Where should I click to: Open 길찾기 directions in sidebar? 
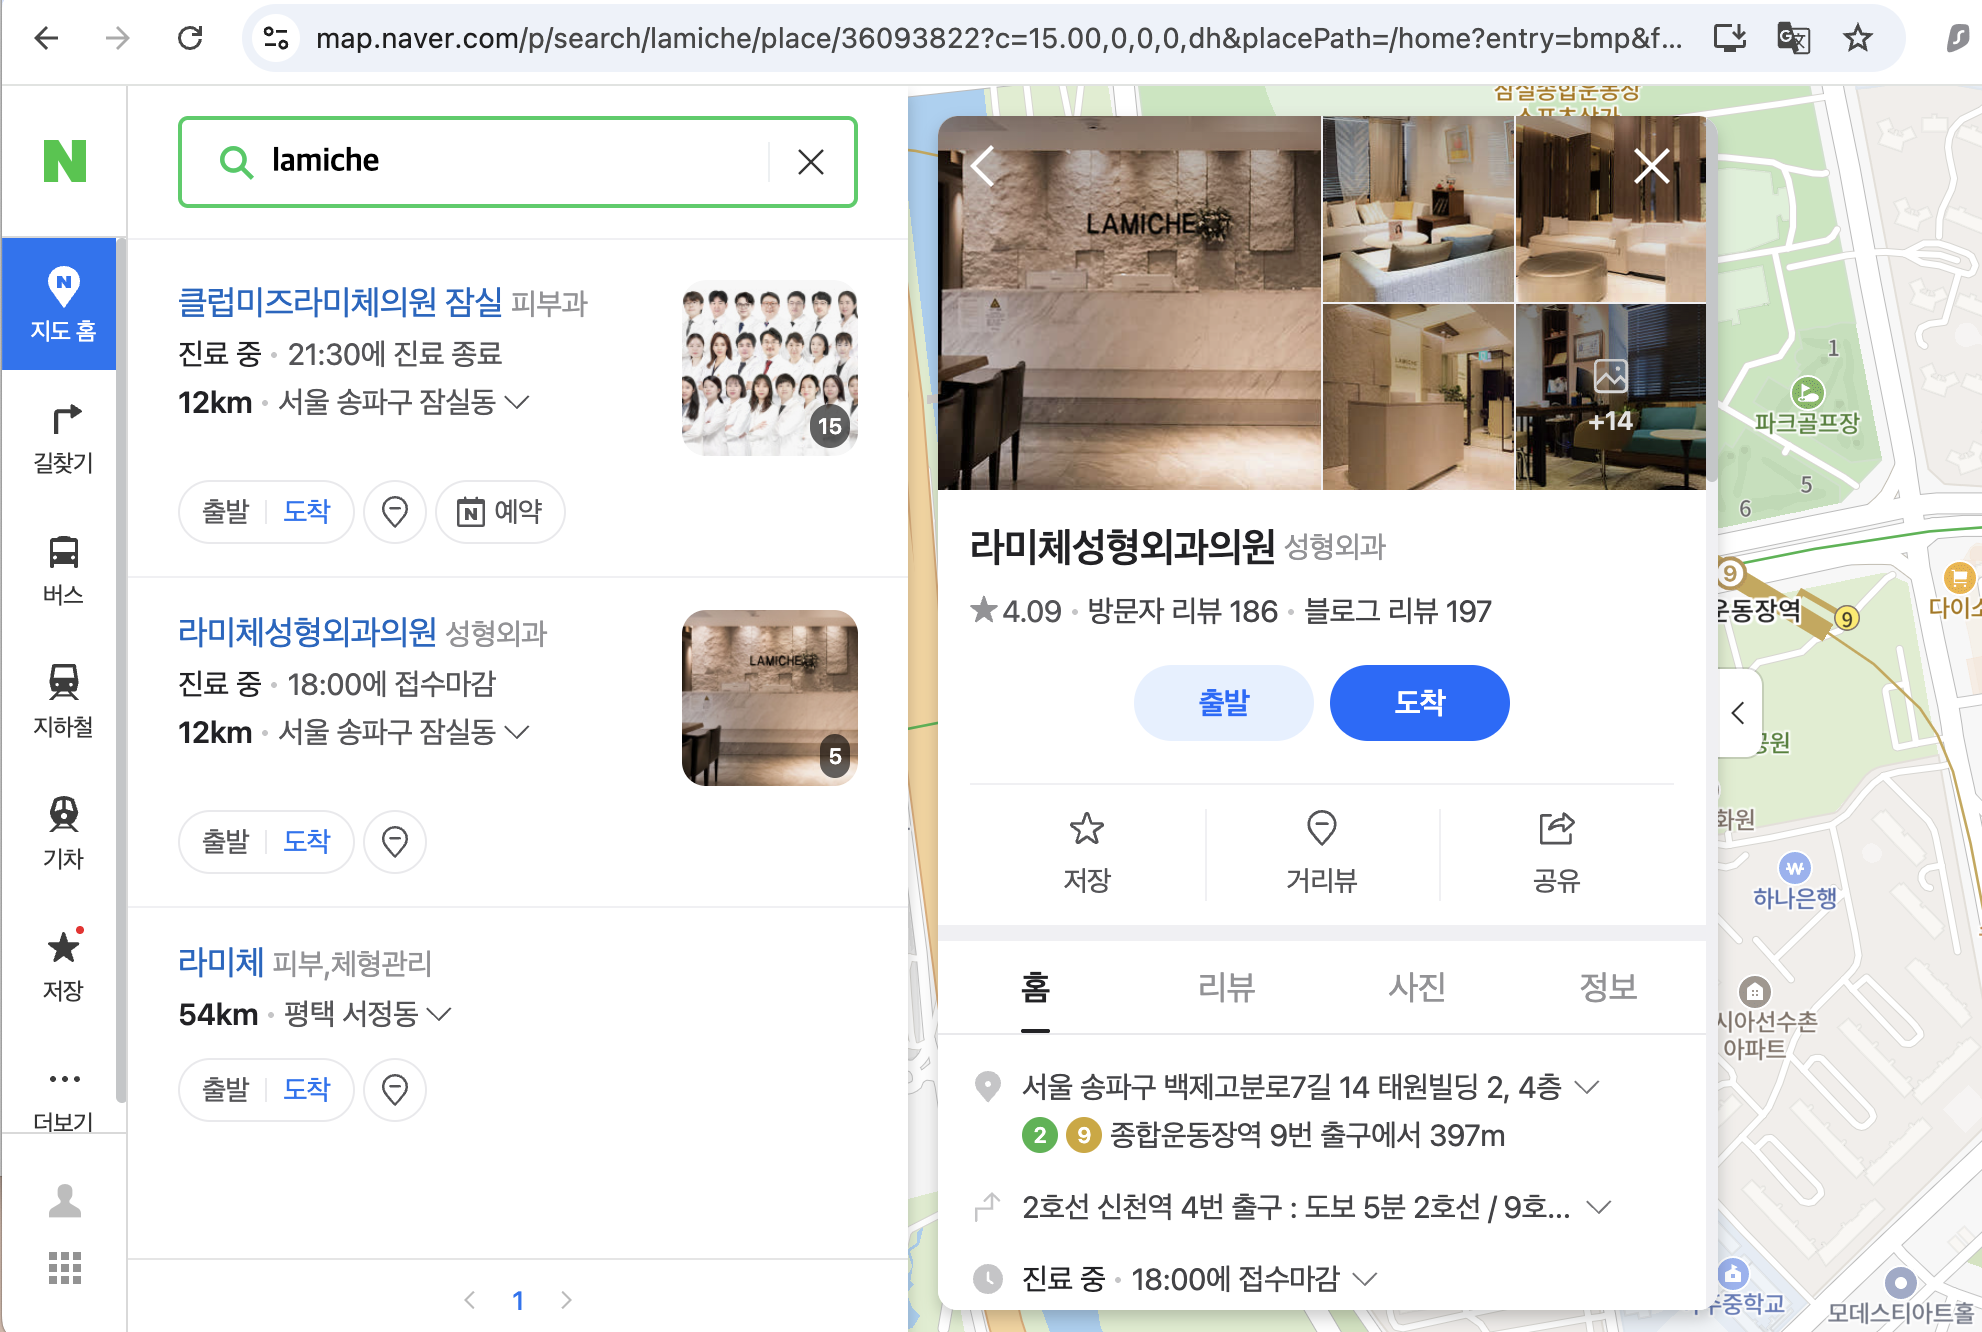63,439
